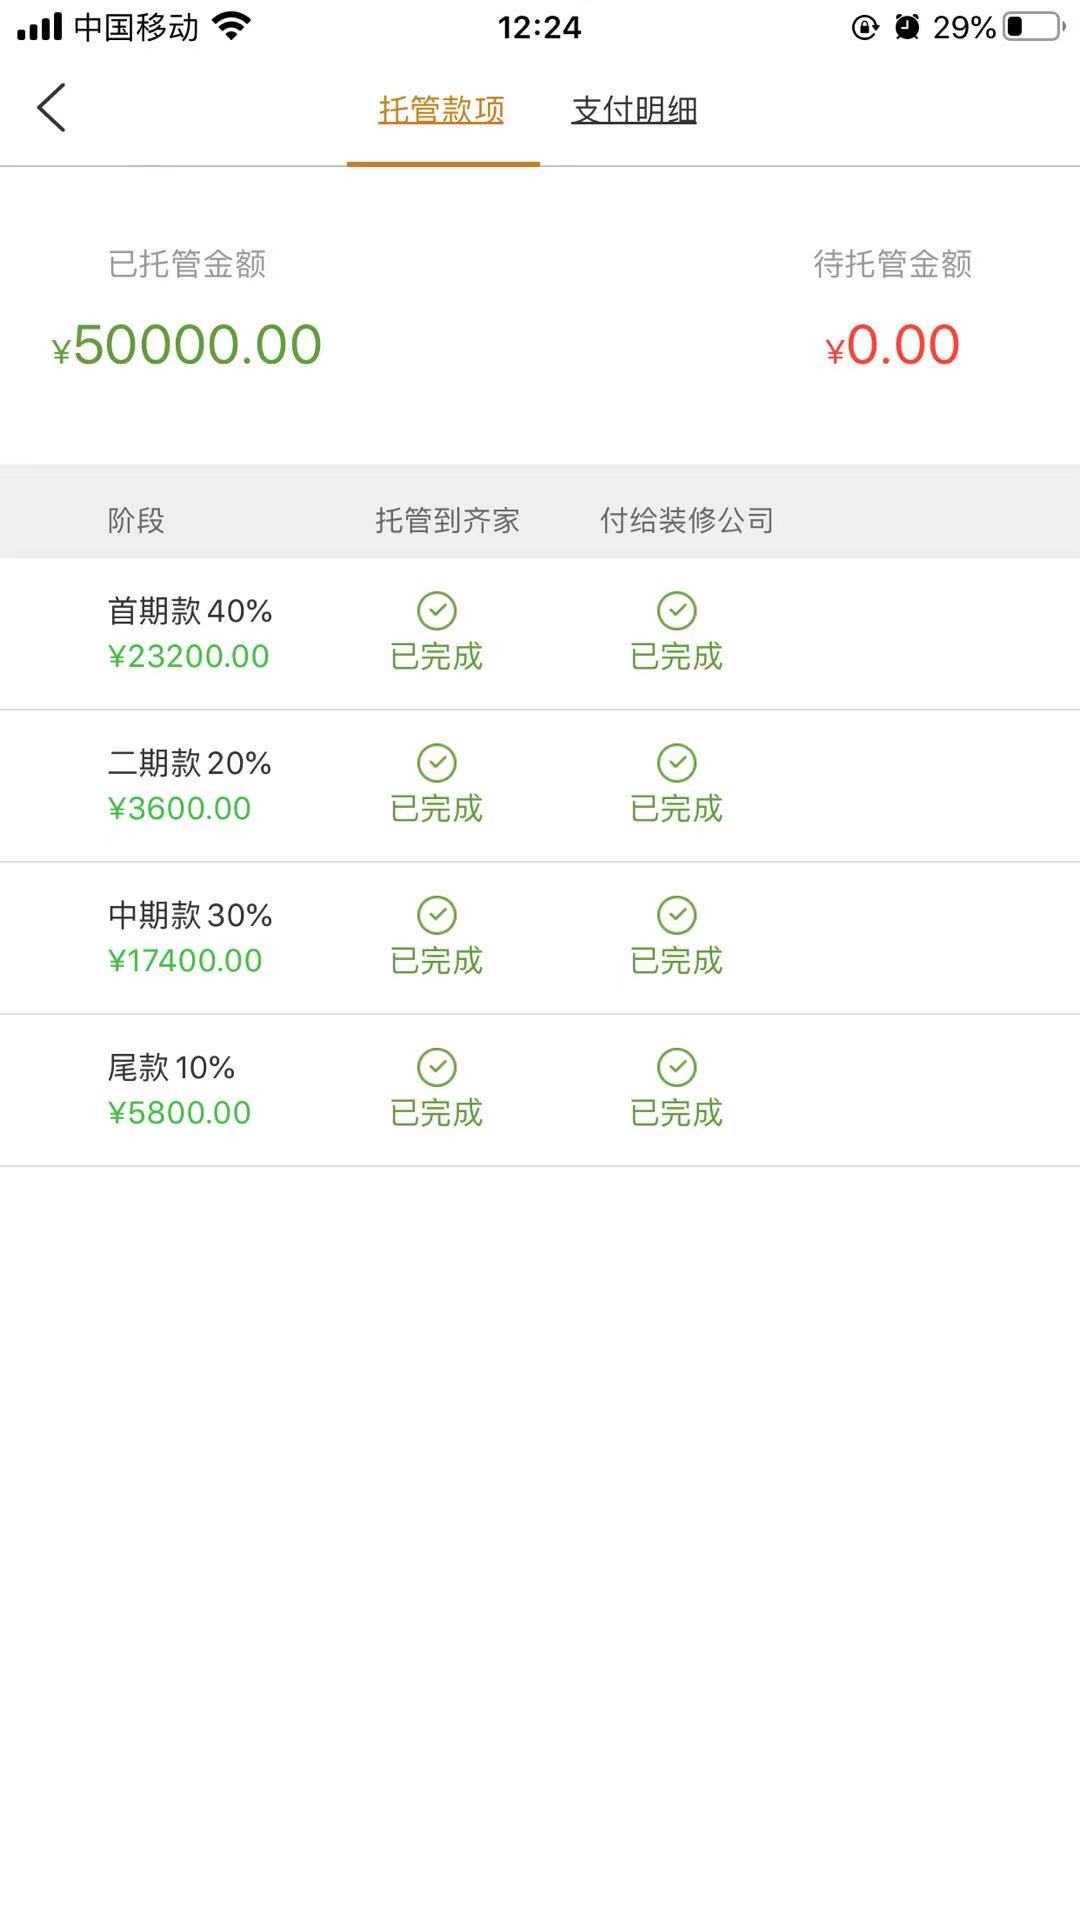This screenshot has width=1080, height=1920.
Task: Tap 中期款 付给装修公司 completed checkmark
Action: click(x=677, y=915)
